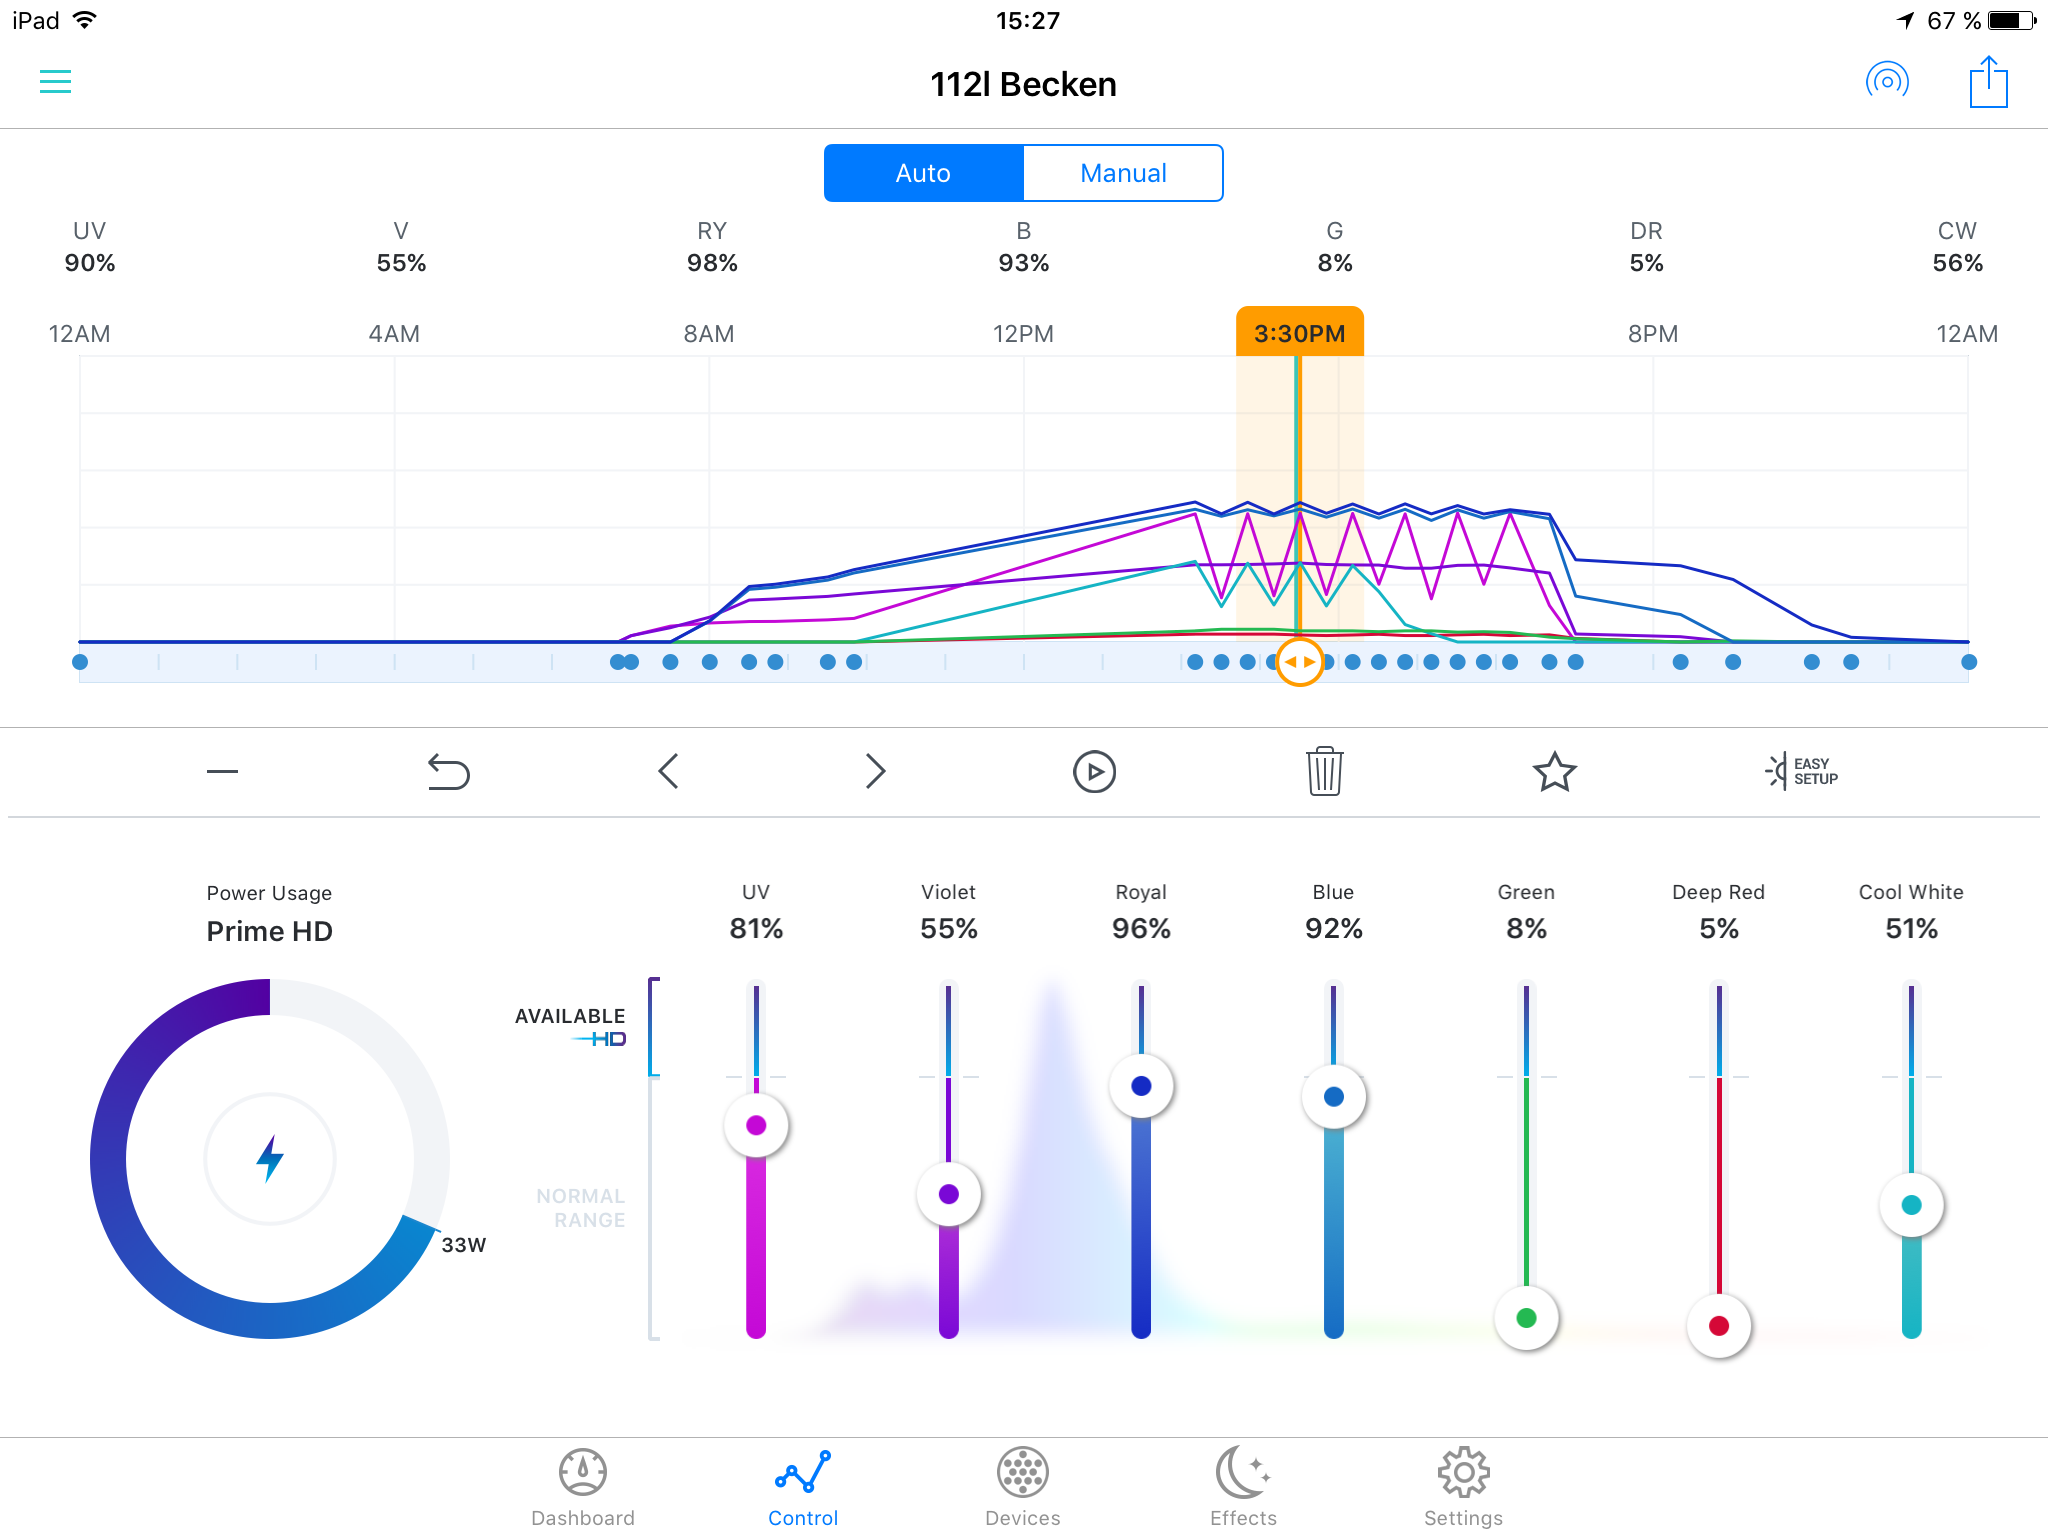Open the share export icon
This screenshot has height=1536, width=2048.
click(1988, 82)
